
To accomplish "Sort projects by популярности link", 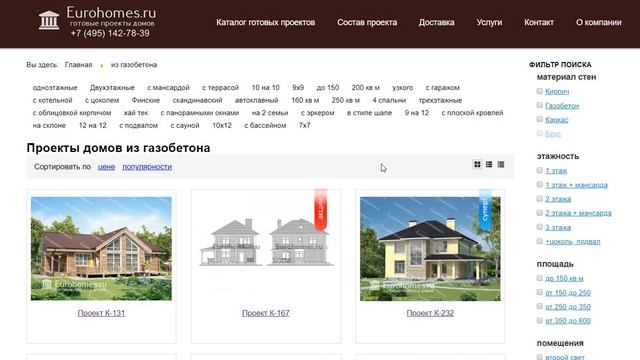I will (x=147, y=167).
